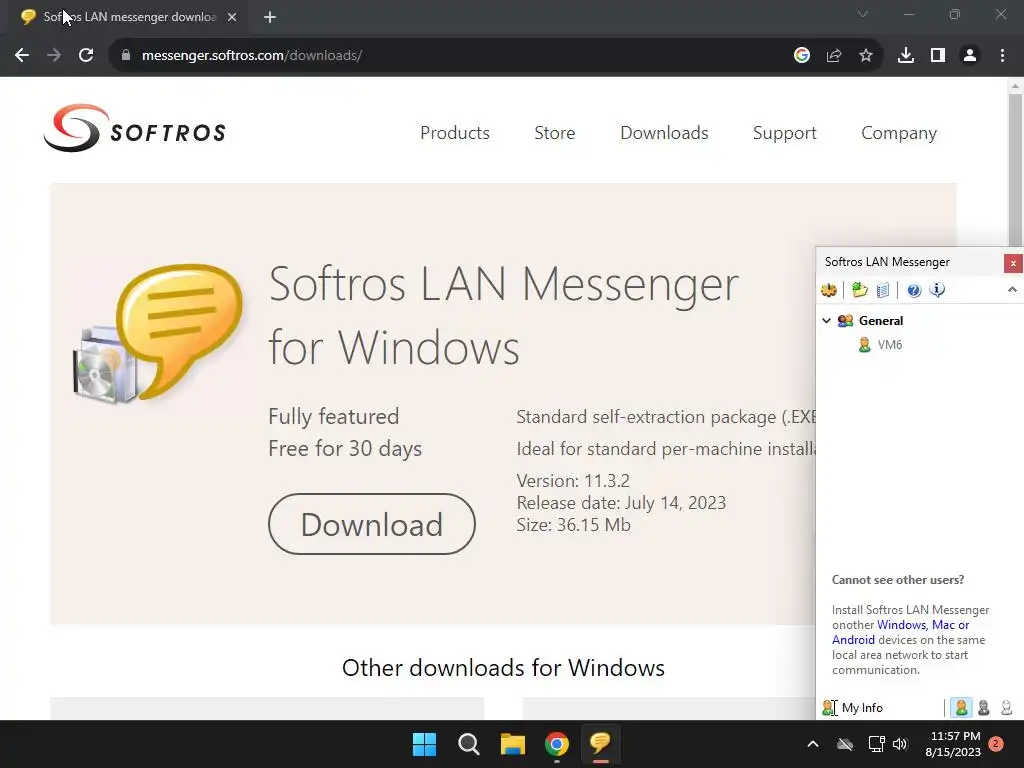Go back to the previous page
The height and width of the screenshot is (768, 1024).
22,56
